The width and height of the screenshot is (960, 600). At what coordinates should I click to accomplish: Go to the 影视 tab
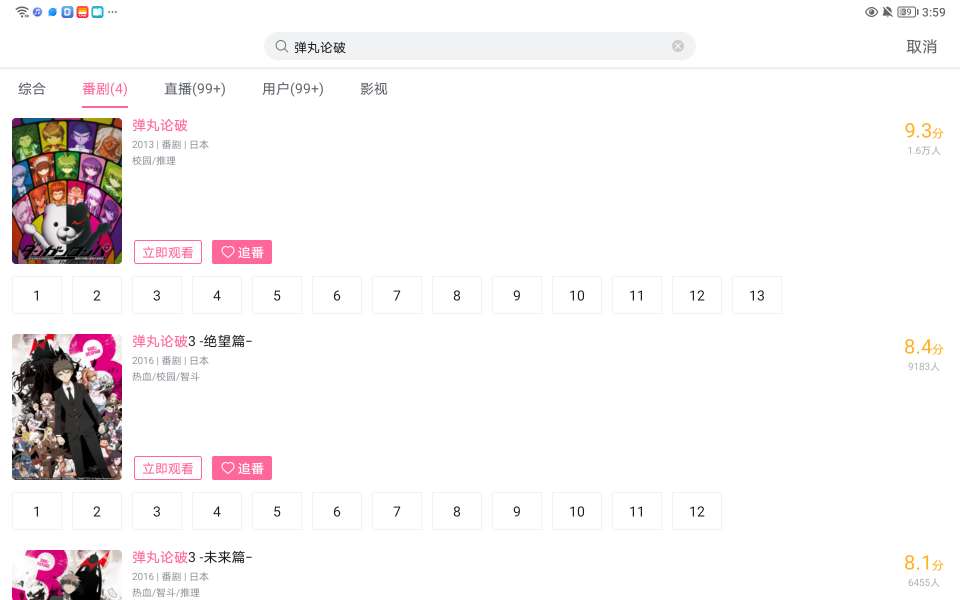[374, 89]
